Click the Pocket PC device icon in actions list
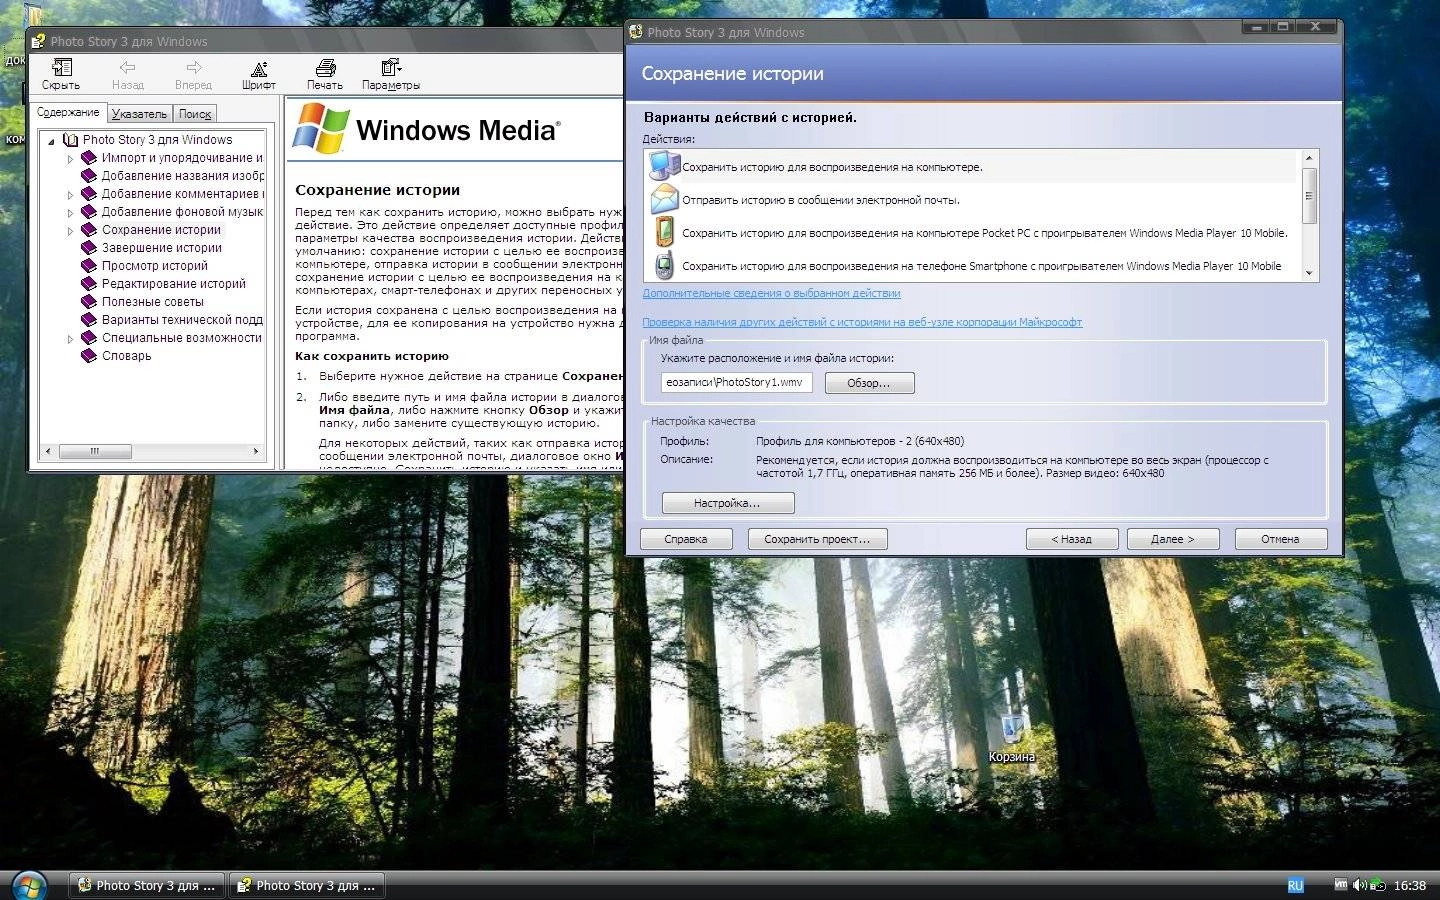Image resolution: width=1440 pixels, height=900 pixels. [x=664, y=232]
